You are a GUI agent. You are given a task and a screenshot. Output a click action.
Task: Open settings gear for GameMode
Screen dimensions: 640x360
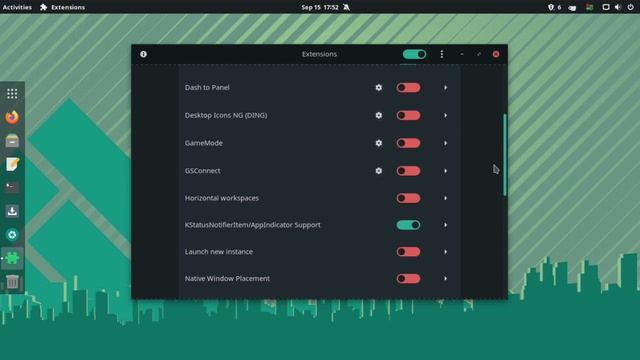click(x=379, y=143)
